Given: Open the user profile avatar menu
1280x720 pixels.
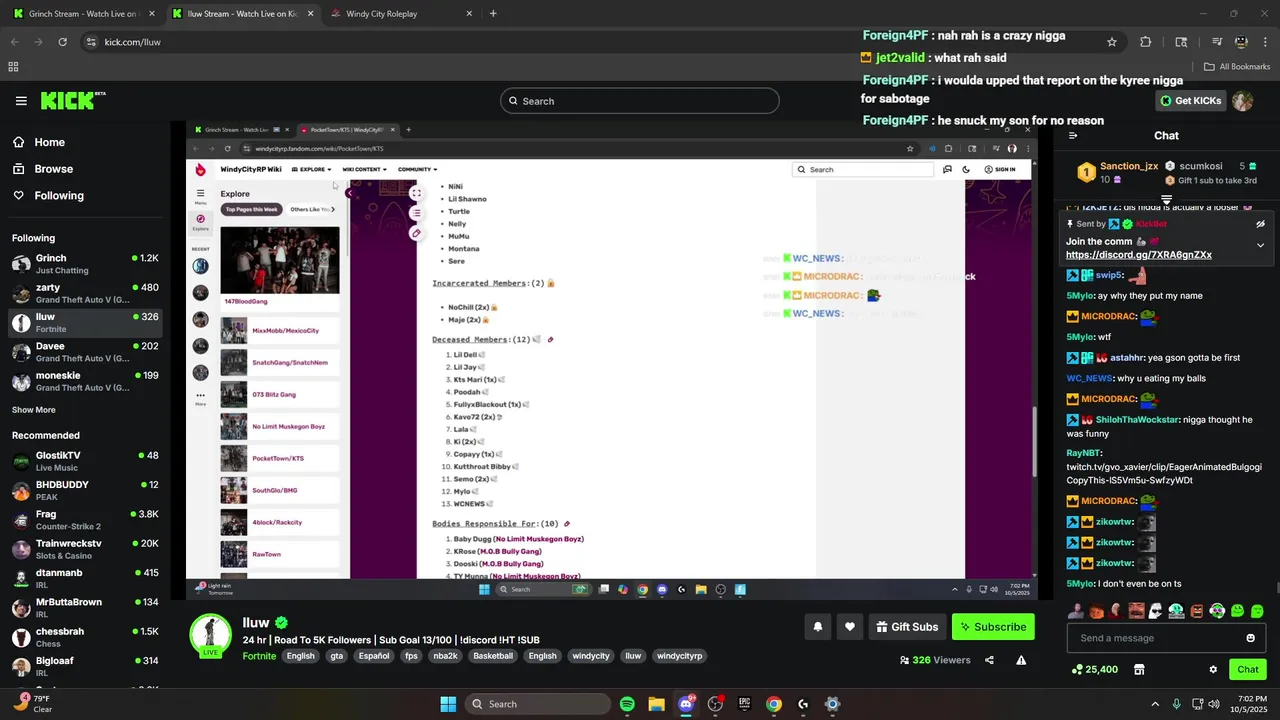Looking at the screenshot, I should [x=1243, y=101].
